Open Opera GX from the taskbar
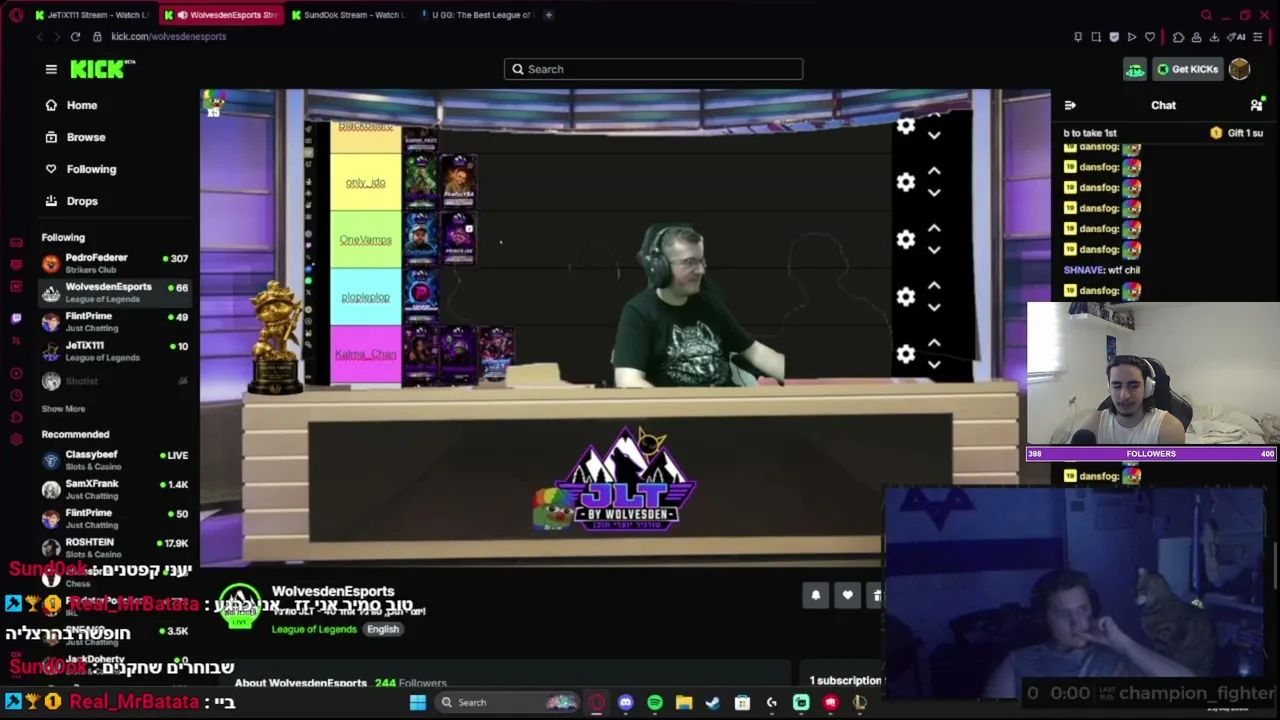The width and height of the screenshot is (1280, 720). click(x=597, y=702)
